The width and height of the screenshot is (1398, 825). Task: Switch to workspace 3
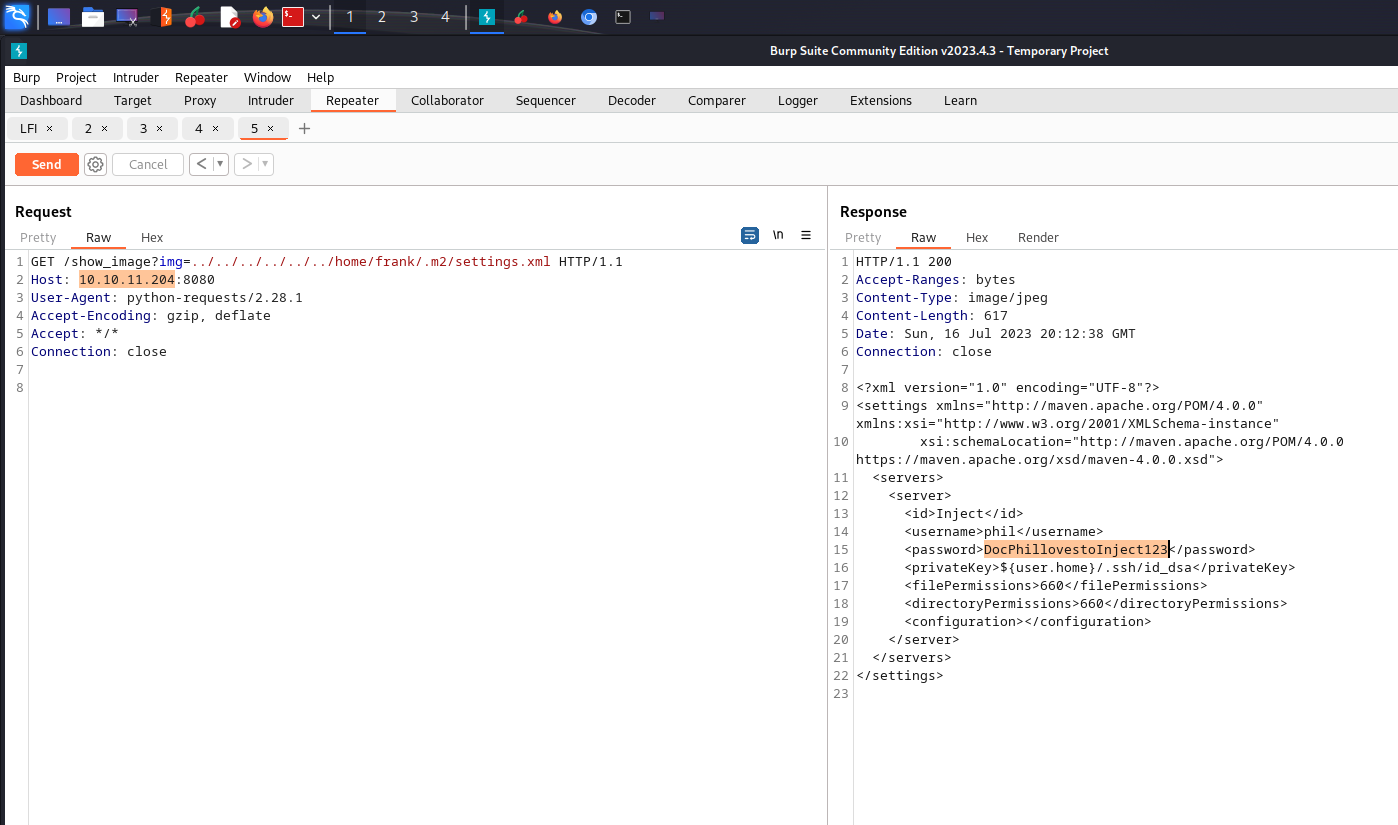coord(414,17)
